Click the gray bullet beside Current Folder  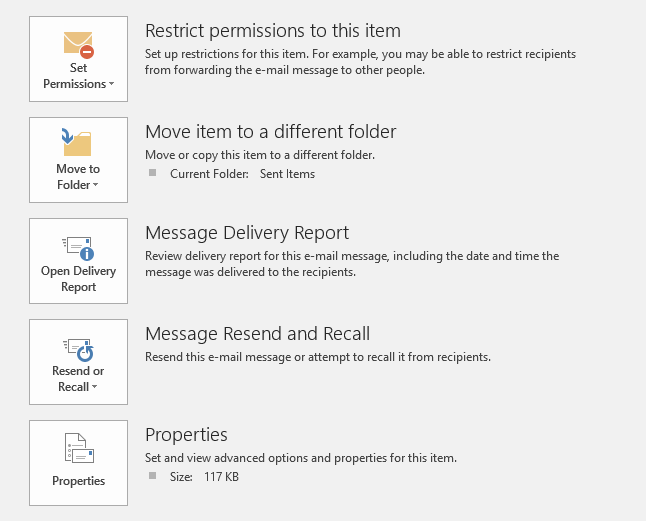point(153,173)
